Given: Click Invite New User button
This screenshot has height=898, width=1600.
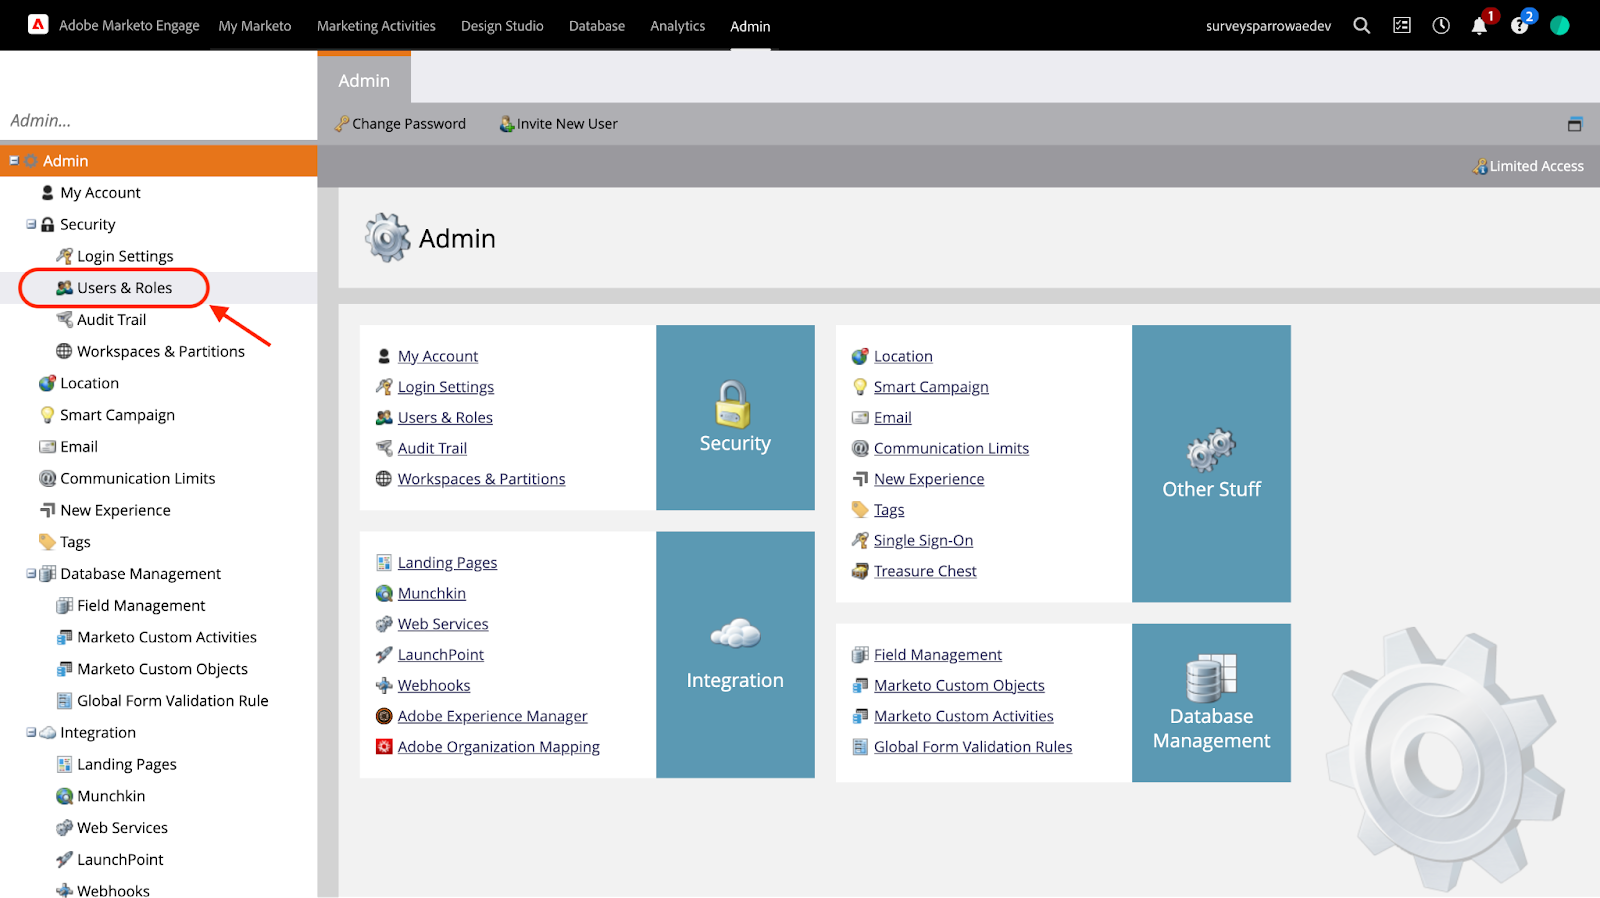Looking at the screenshot, I should click(558, 124).
